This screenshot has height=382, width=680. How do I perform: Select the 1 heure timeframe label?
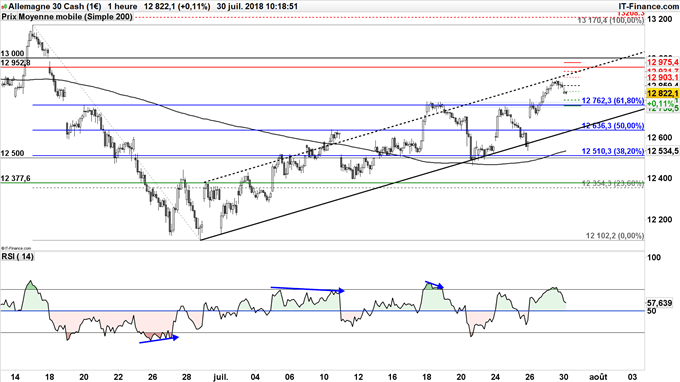(x=122, y=7)
